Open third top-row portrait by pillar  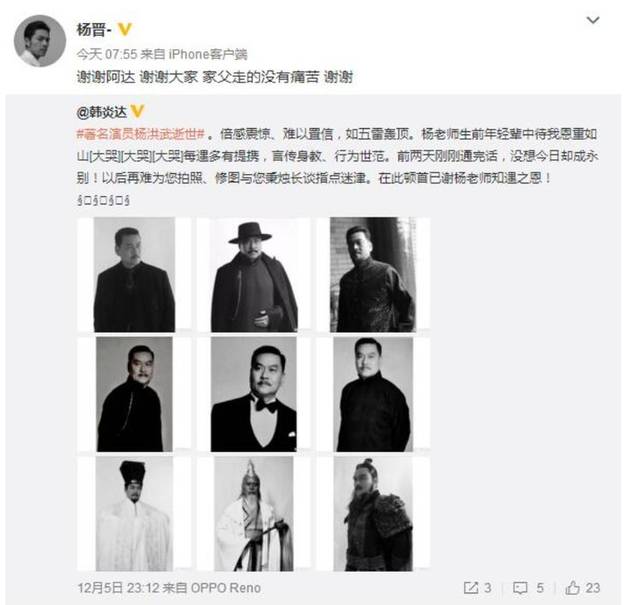(x=373, y=274)
